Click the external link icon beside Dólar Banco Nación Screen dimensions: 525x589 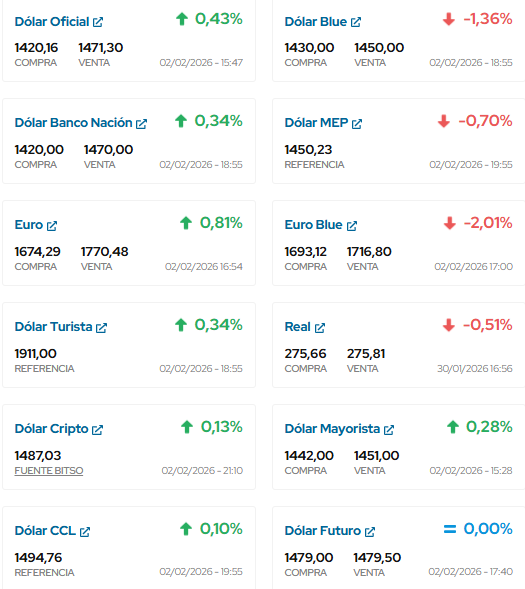point(141,124)
